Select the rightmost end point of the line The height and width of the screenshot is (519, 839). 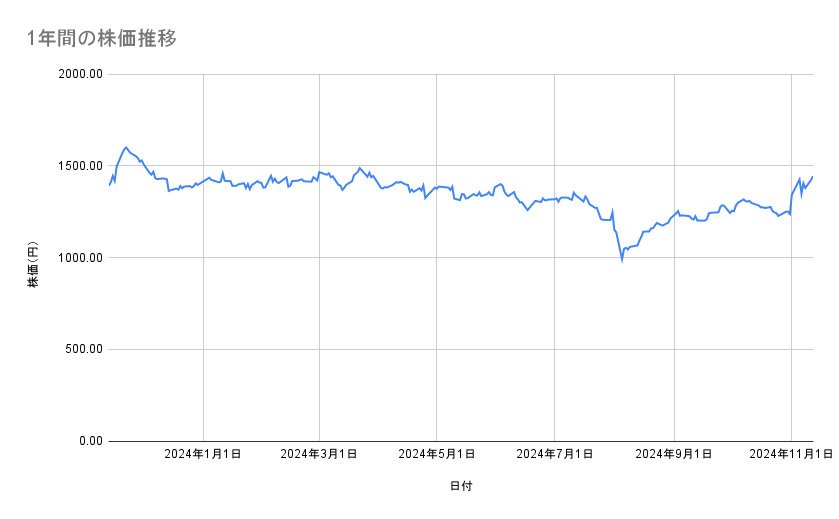click(813, 177)
